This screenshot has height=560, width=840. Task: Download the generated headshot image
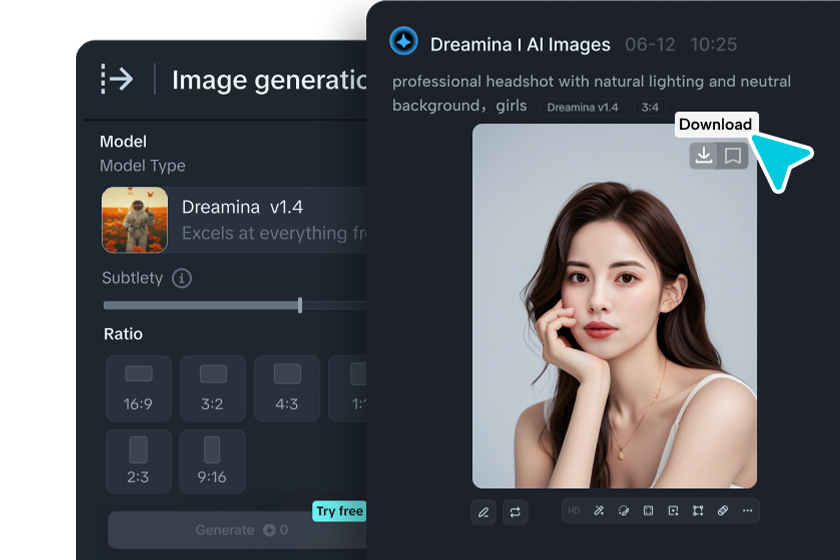point(703,156)
